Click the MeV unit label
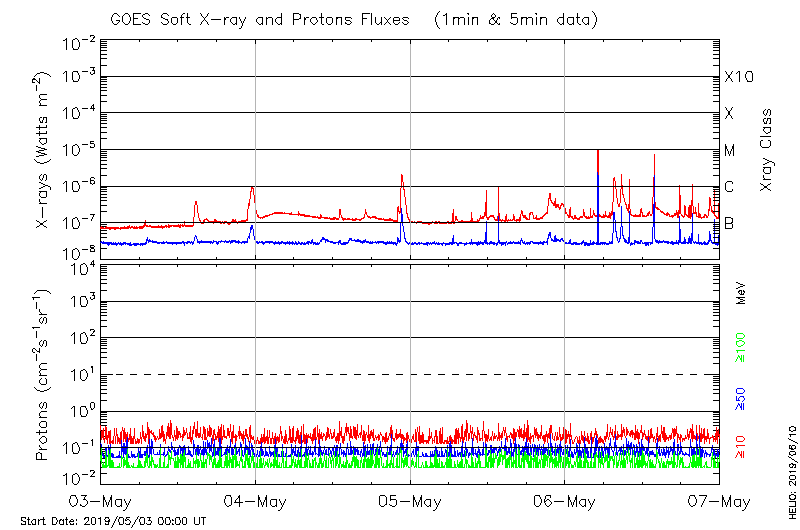This screenshot has width=800, height=530. (x=741, y=293)
